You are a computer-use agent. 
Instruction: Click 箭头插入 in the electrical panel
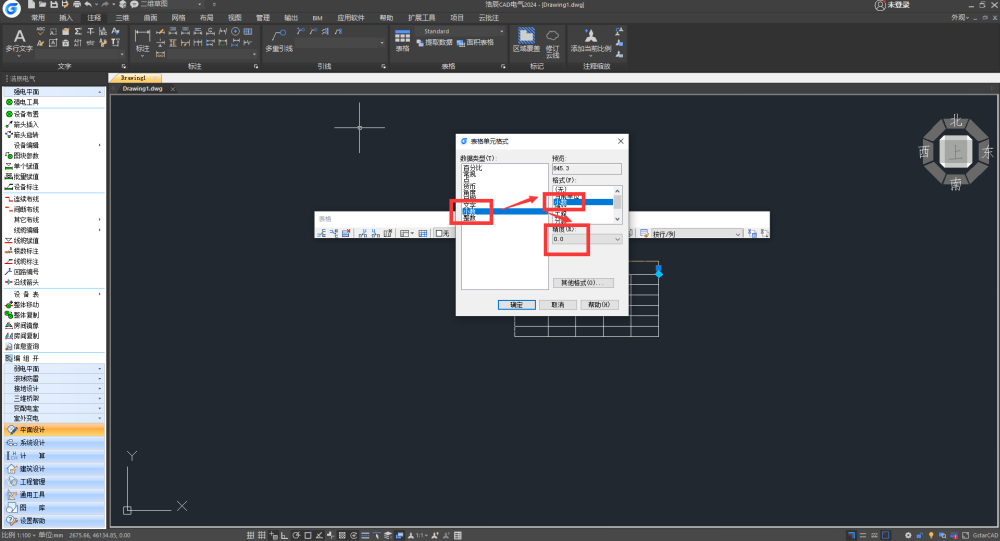26,124
